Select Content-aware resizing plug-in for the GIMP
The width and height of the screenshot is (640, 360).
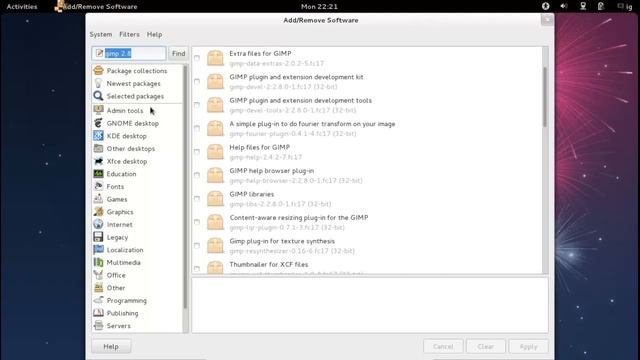(x=367, y=222)
